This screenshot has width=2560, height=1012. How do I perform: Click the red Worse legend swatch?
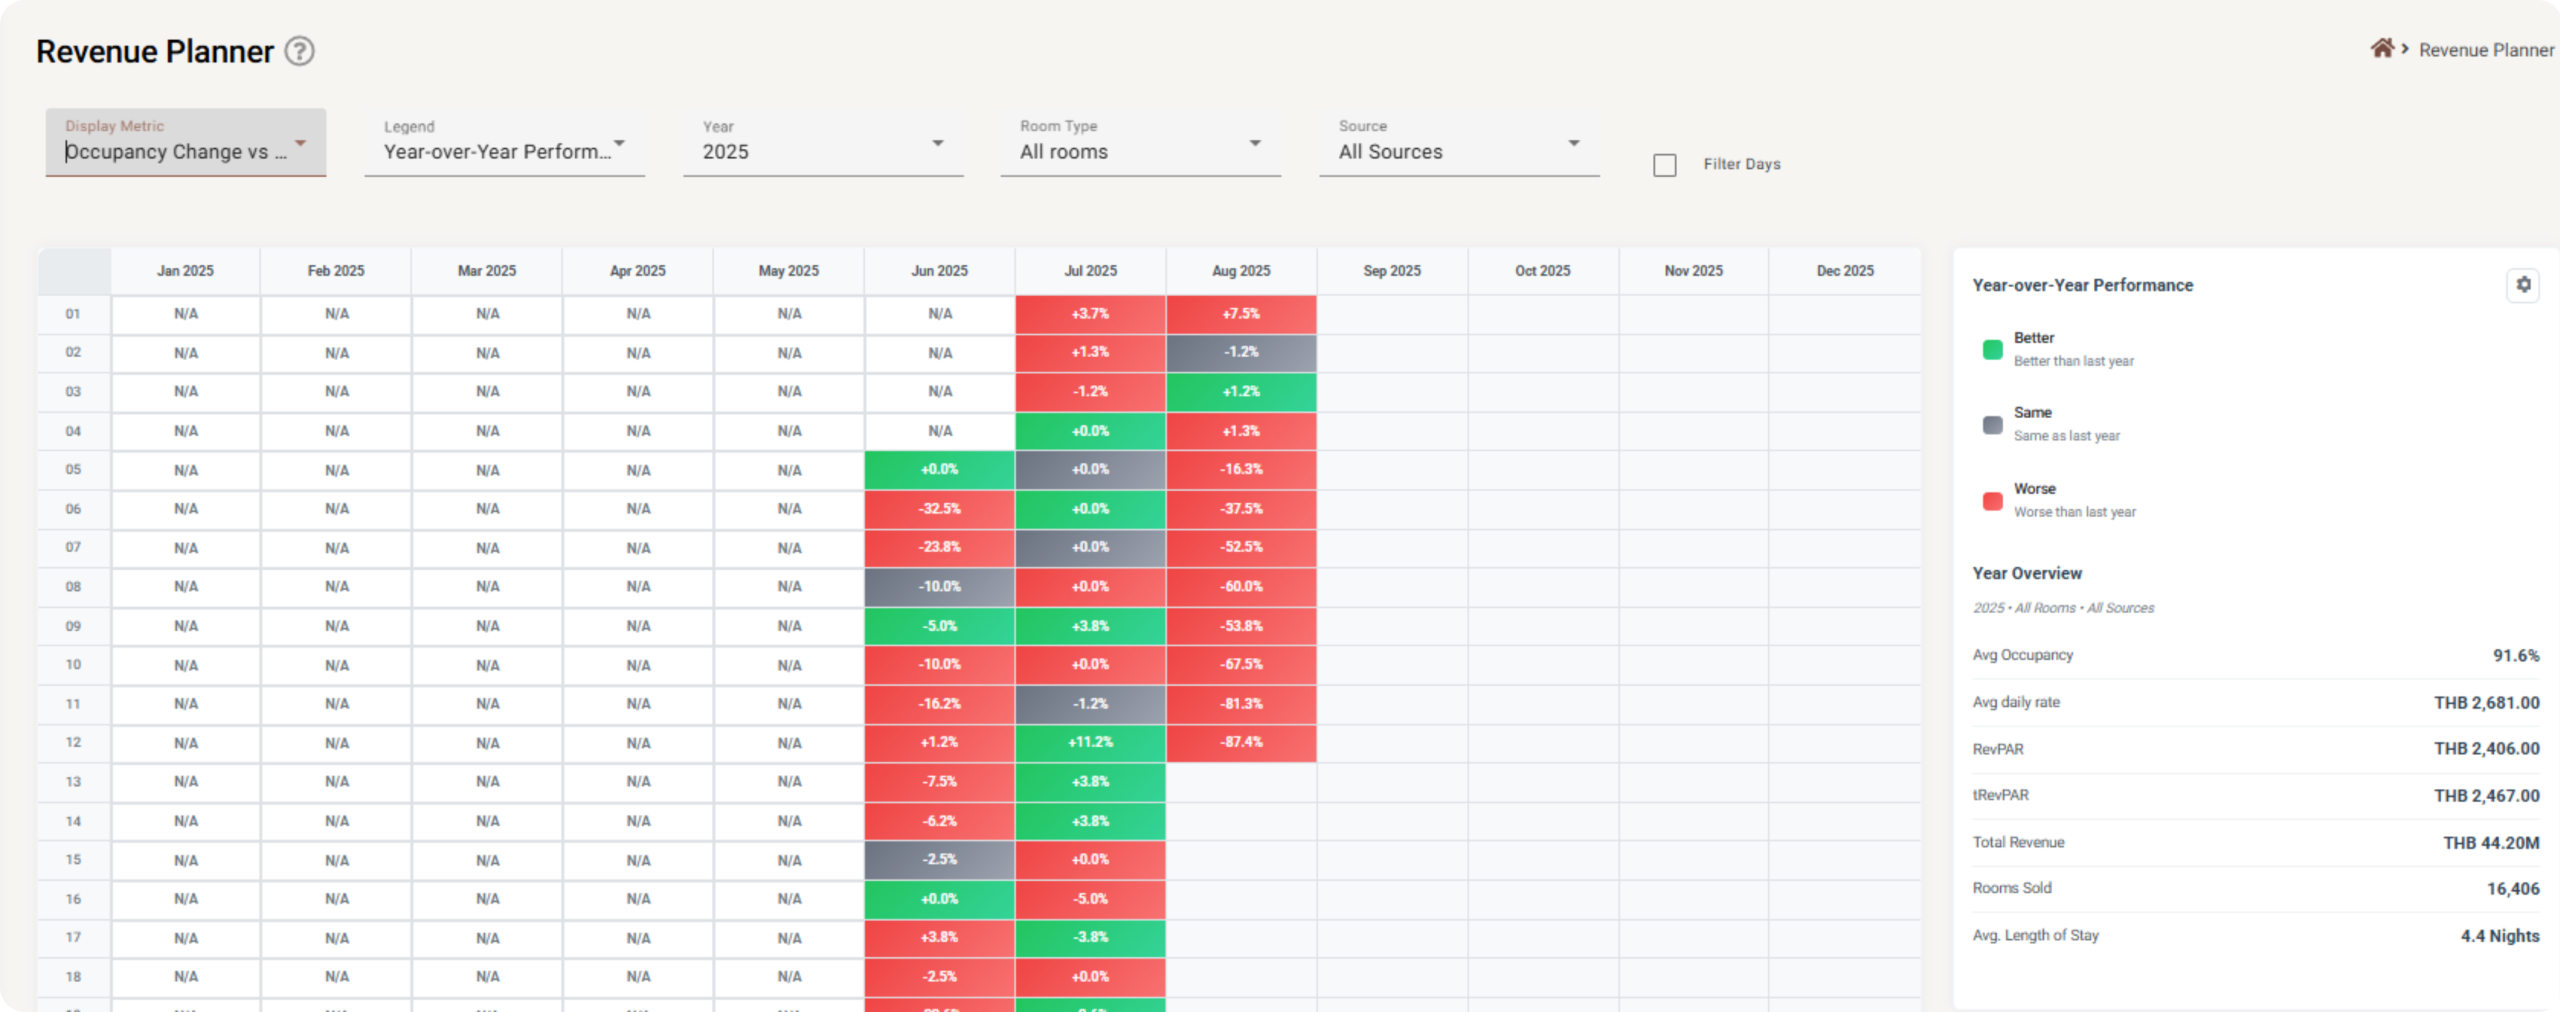(x=1992, y=500)
